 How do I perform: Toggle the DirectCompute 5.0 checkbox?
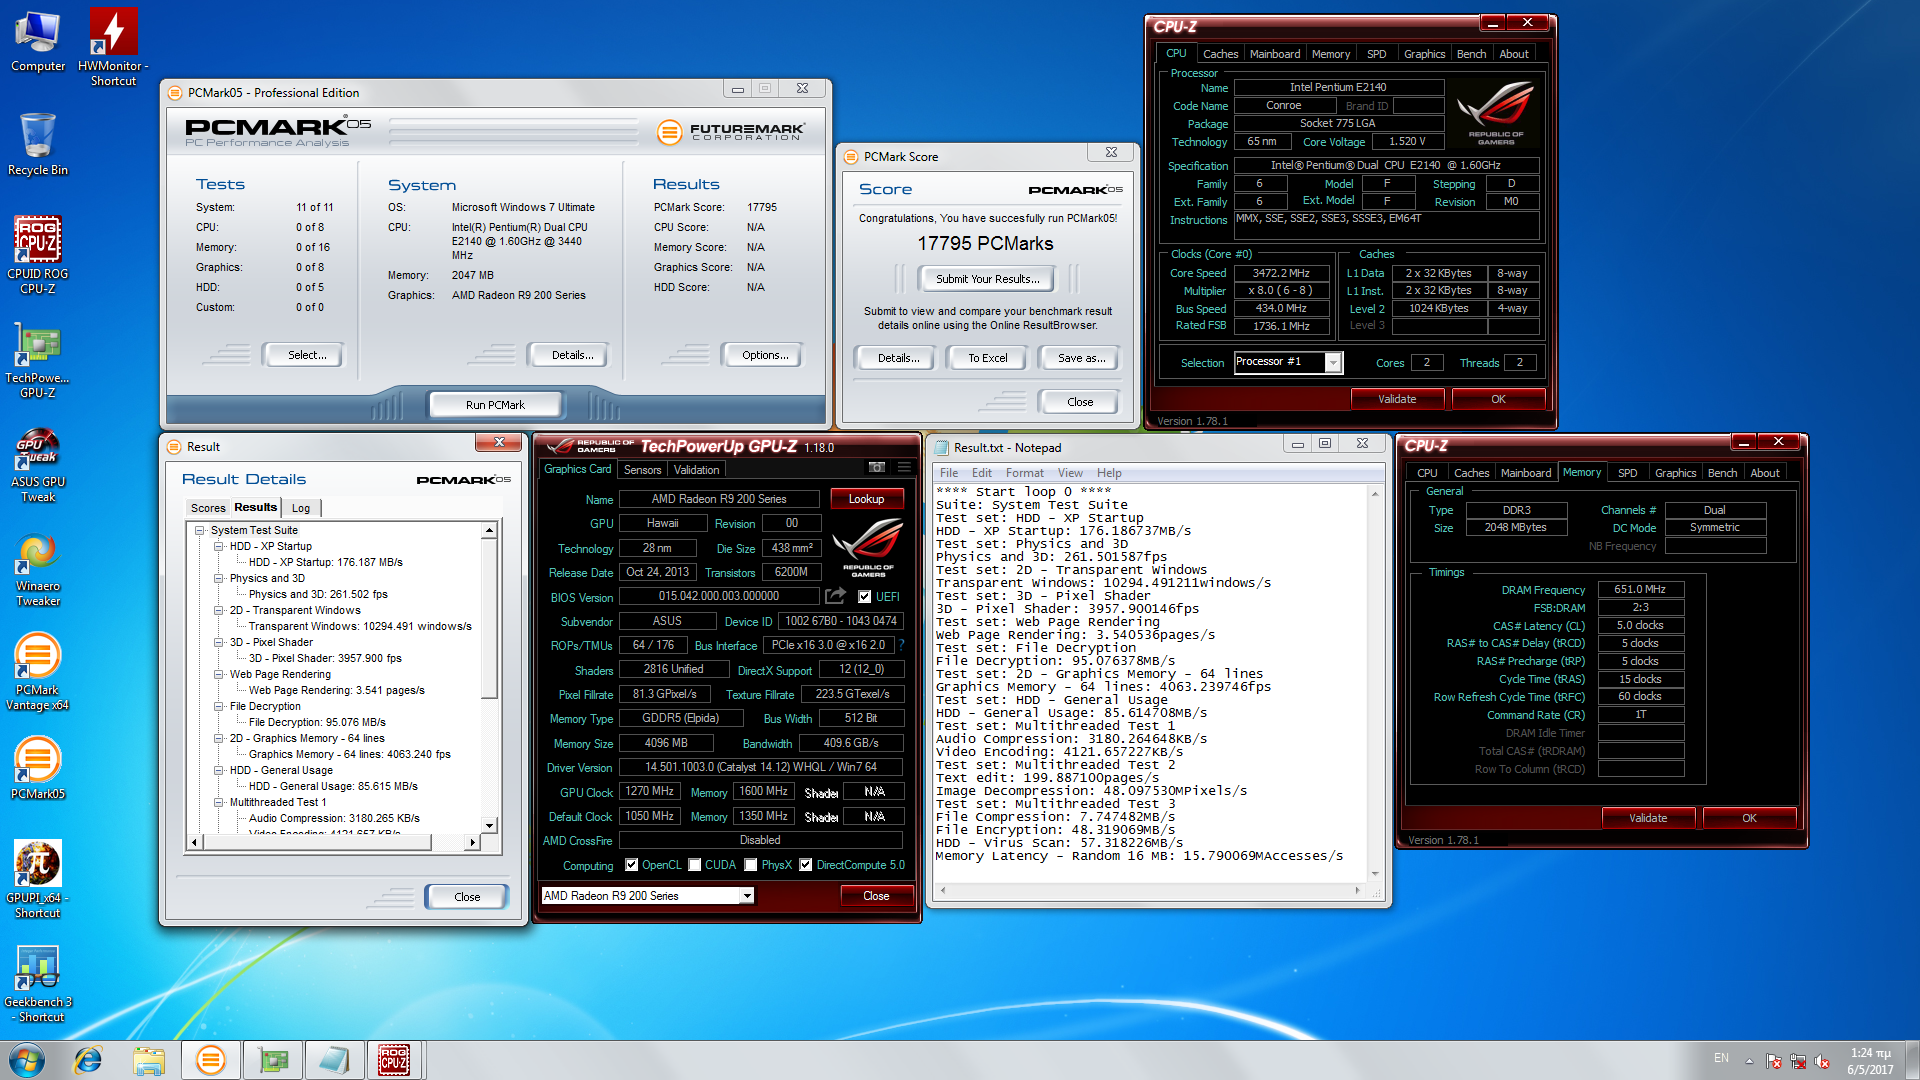(805, 865)
